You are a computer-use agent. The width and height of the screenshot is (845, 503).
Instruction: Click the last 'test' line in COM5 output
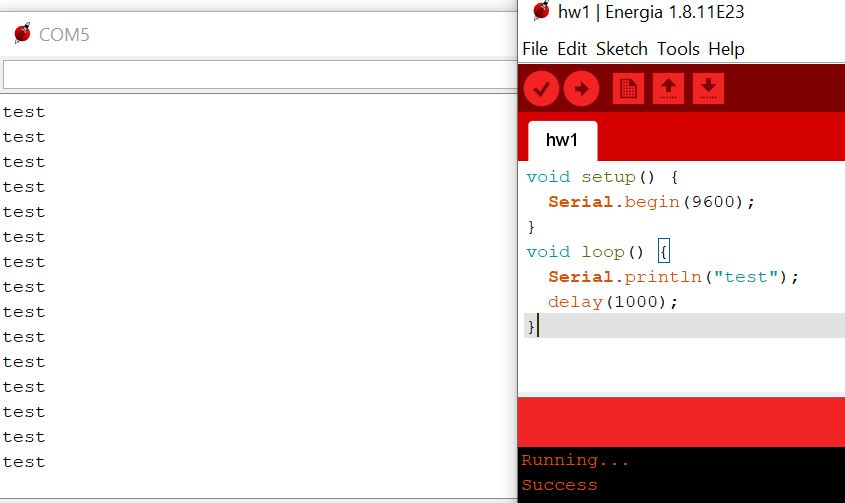click(24, 462)
